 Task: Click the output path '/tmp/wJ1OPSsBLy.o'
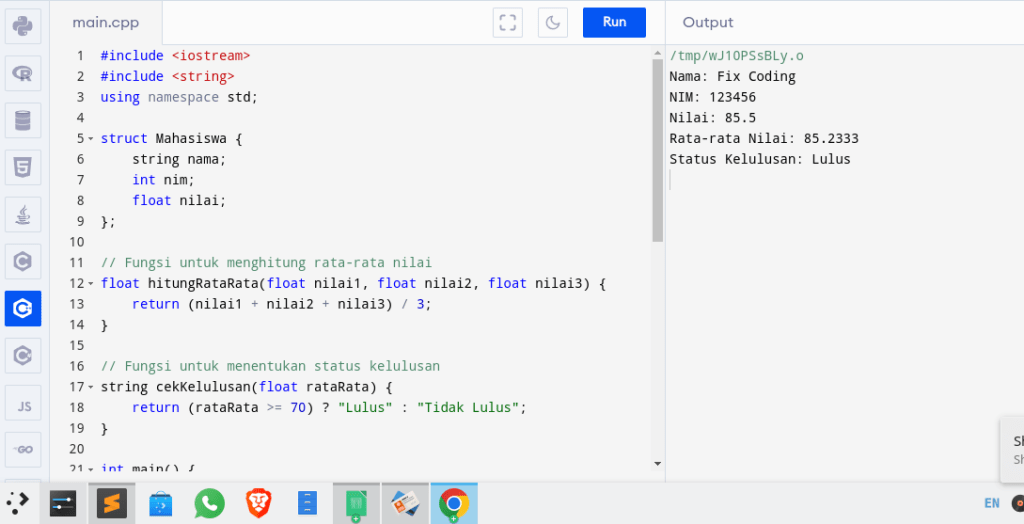click(736, 56)
